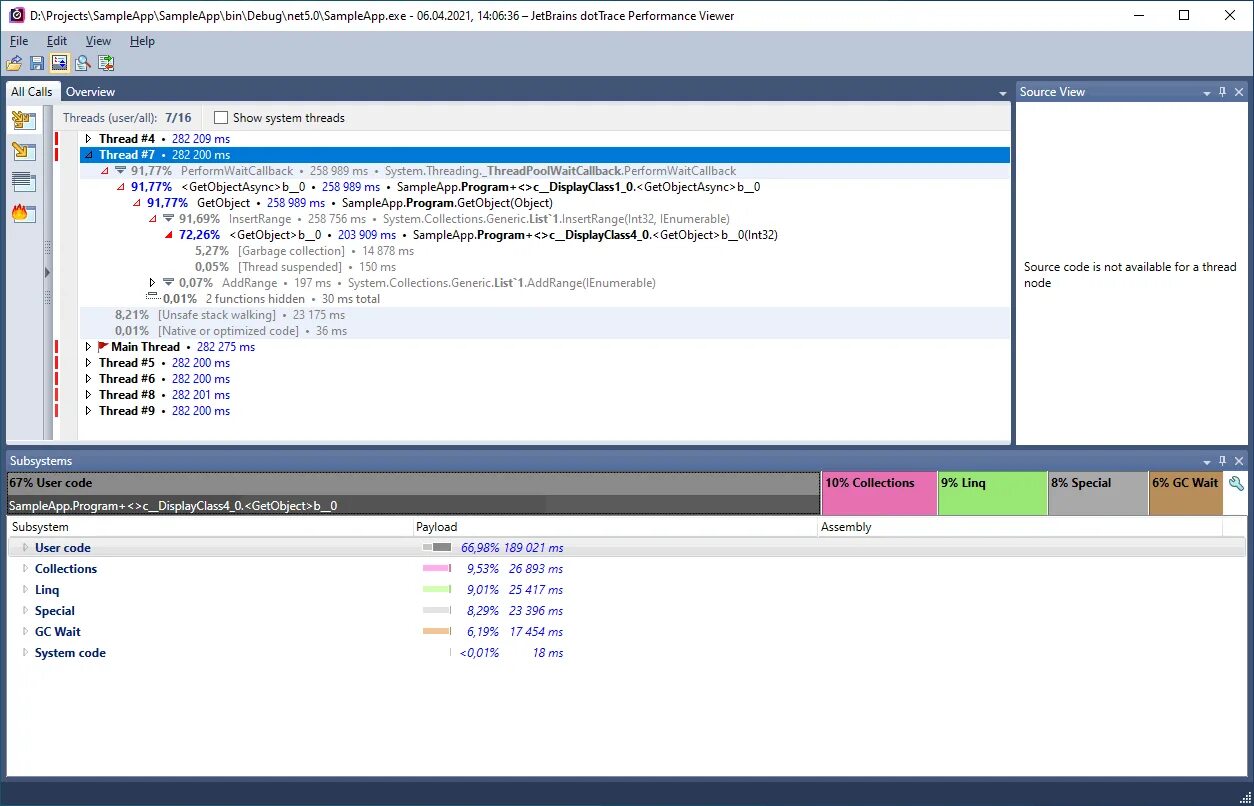Collapse Thread #7 node
Viewport: 1254px width, 806px height.
pos(88,155)
